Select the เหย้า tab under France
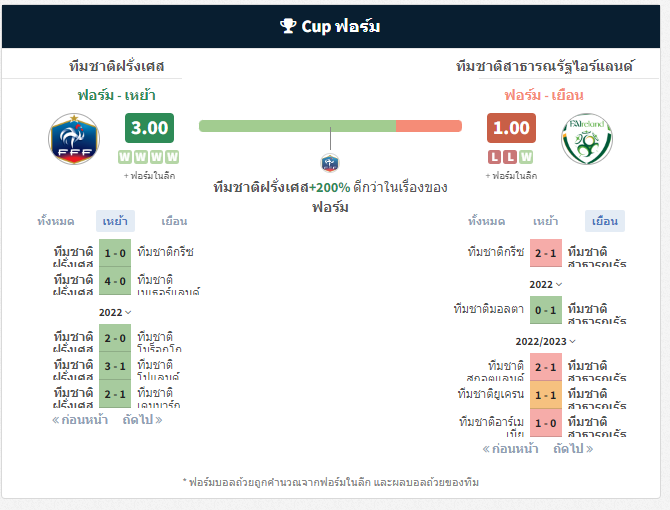The width and height of the screenshot is (670, 510). [115, 221]
